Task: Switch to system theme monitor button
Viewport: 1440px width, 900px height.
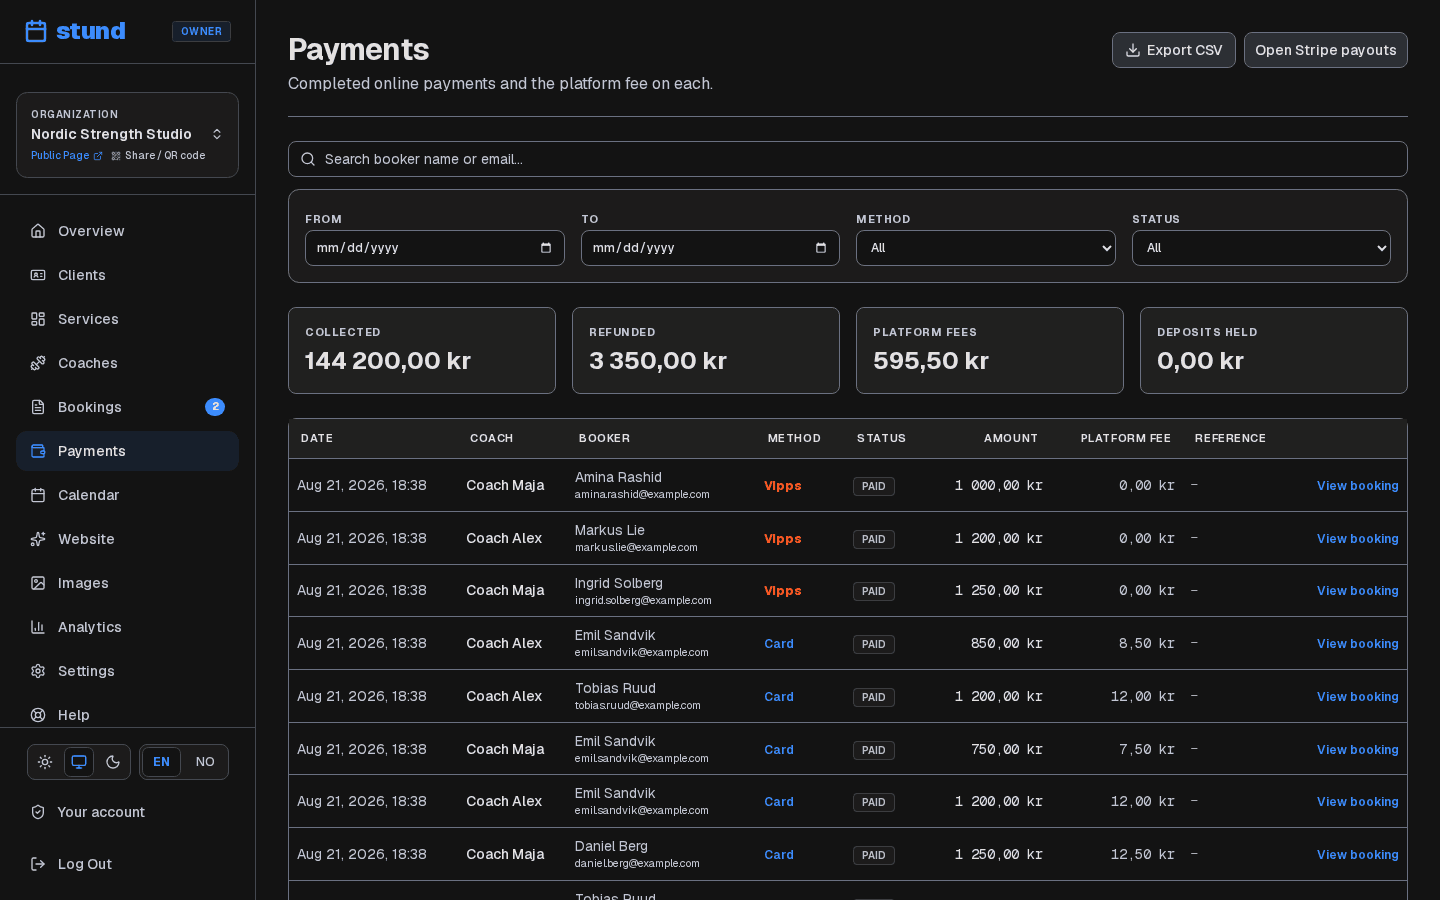Action: click(x=79, y=762)
